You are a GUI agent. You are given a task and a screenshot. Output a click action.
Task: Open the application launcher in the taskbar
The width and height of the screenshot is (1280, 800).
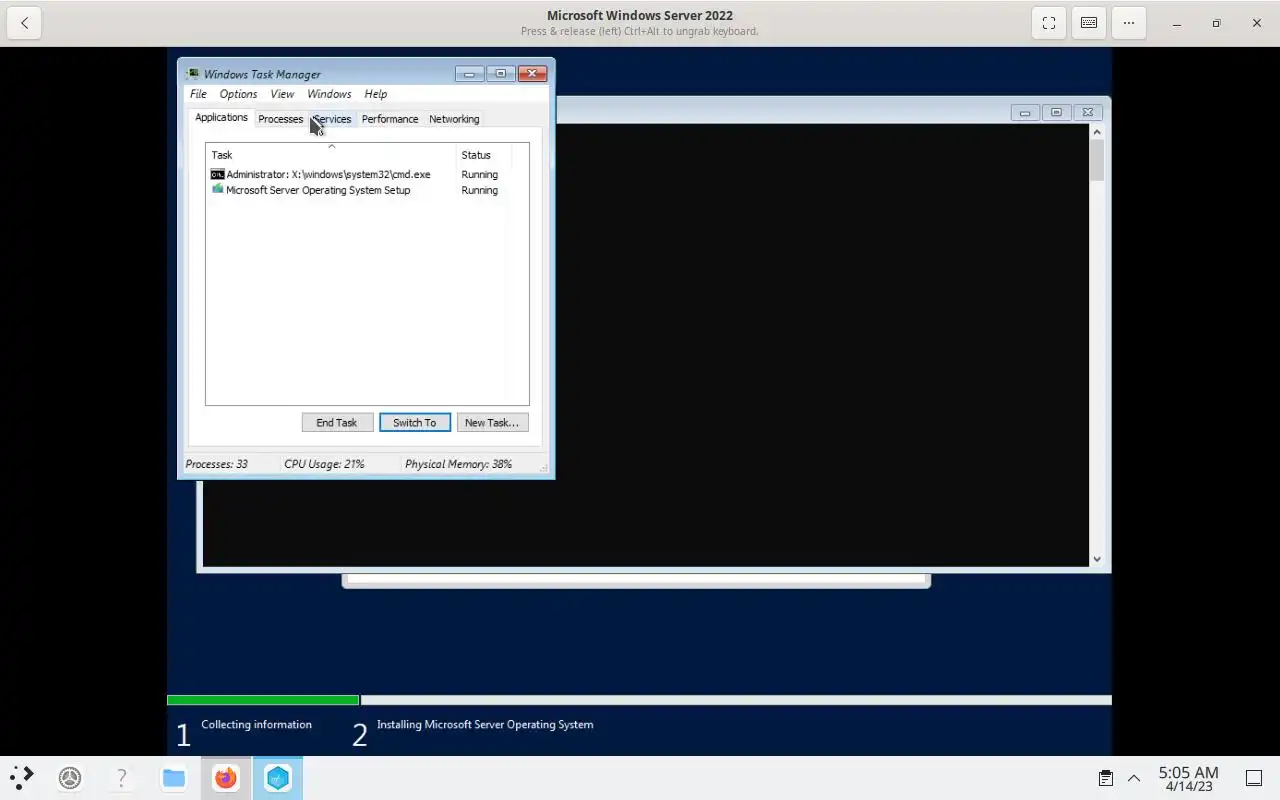pyautogui.click(x=22, y=778)
